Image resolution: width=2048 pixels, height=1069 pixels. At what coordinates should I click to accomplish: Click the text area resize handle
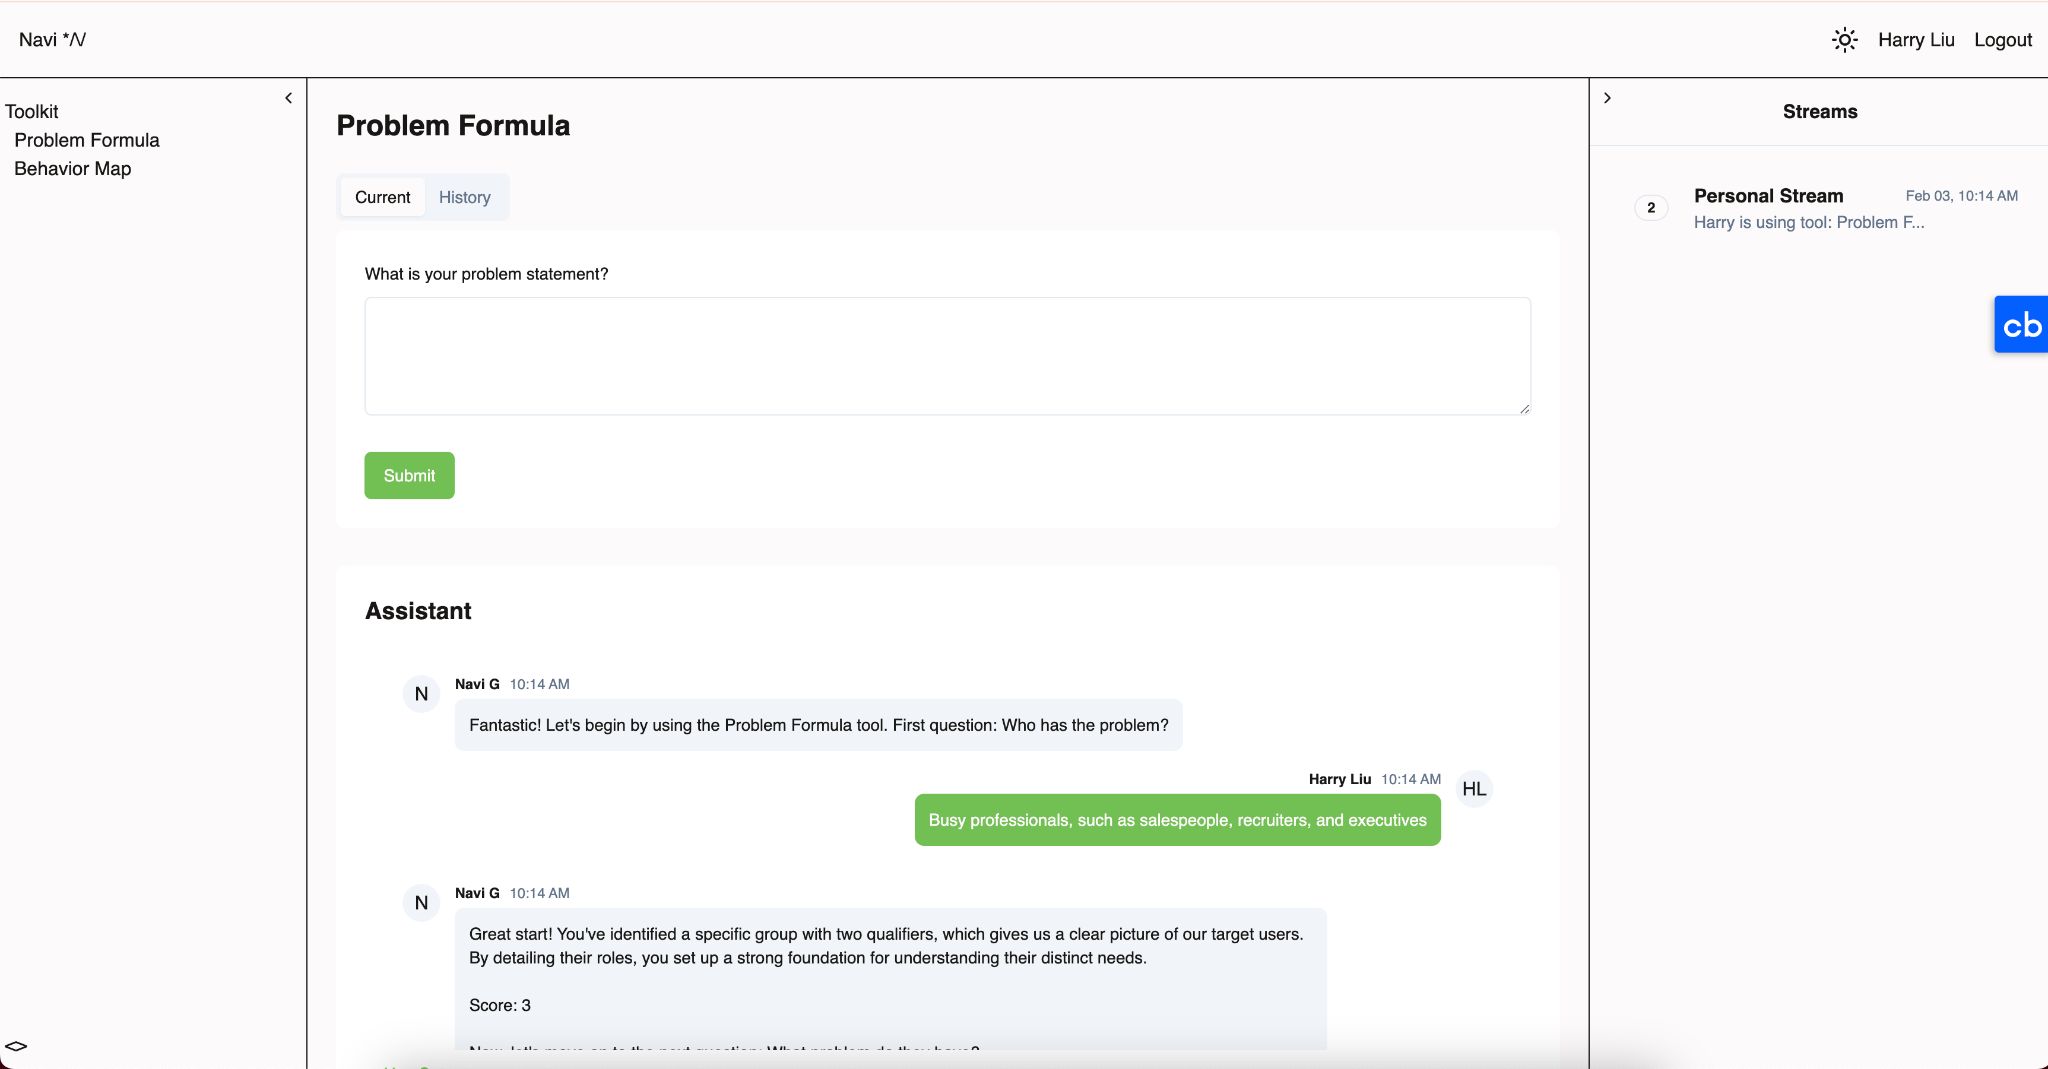[1524, 408]
